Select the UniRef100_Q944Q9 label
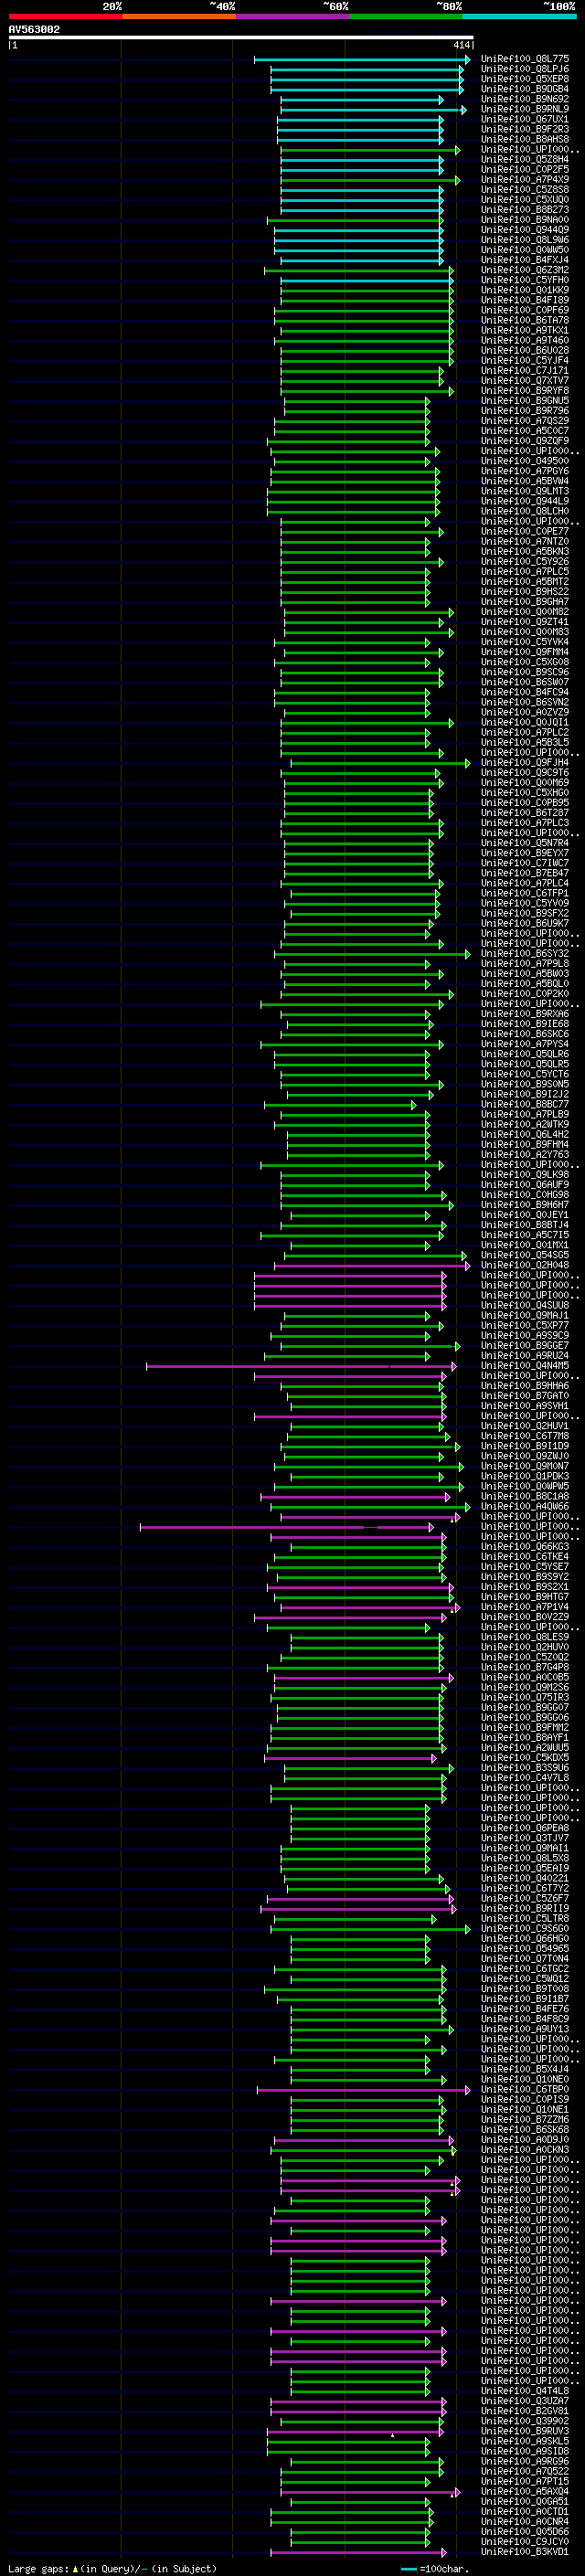Screen dimensions: 585x2576 (x=525, y=230)
